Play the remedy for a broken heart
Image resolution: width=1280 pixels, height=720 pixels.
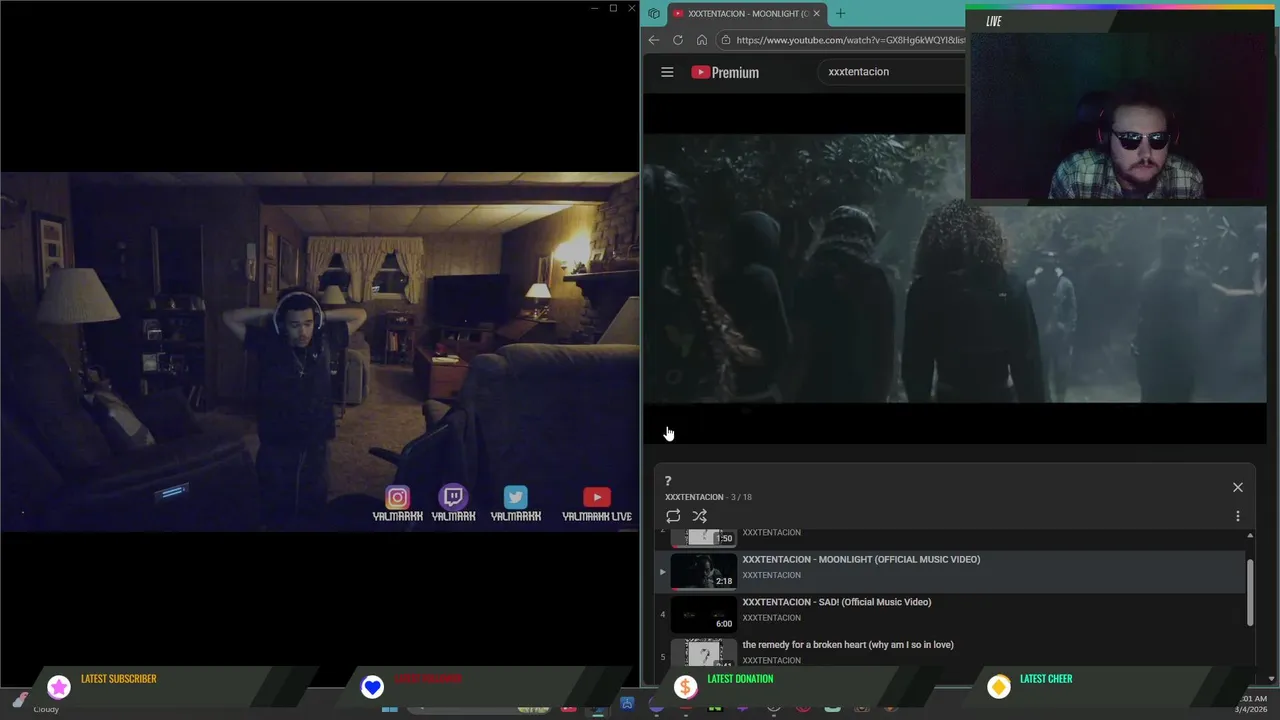(950, 652)
